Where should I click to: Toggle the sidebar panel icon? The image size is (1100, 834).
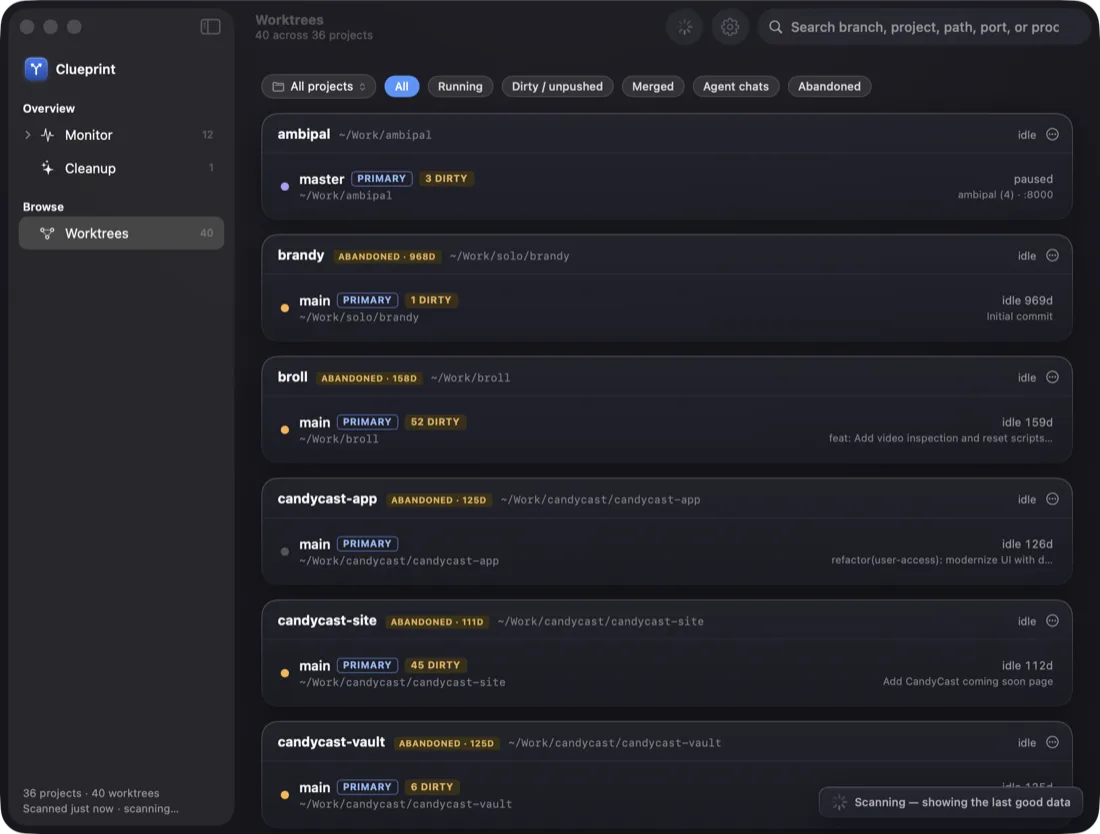[210, 27]
